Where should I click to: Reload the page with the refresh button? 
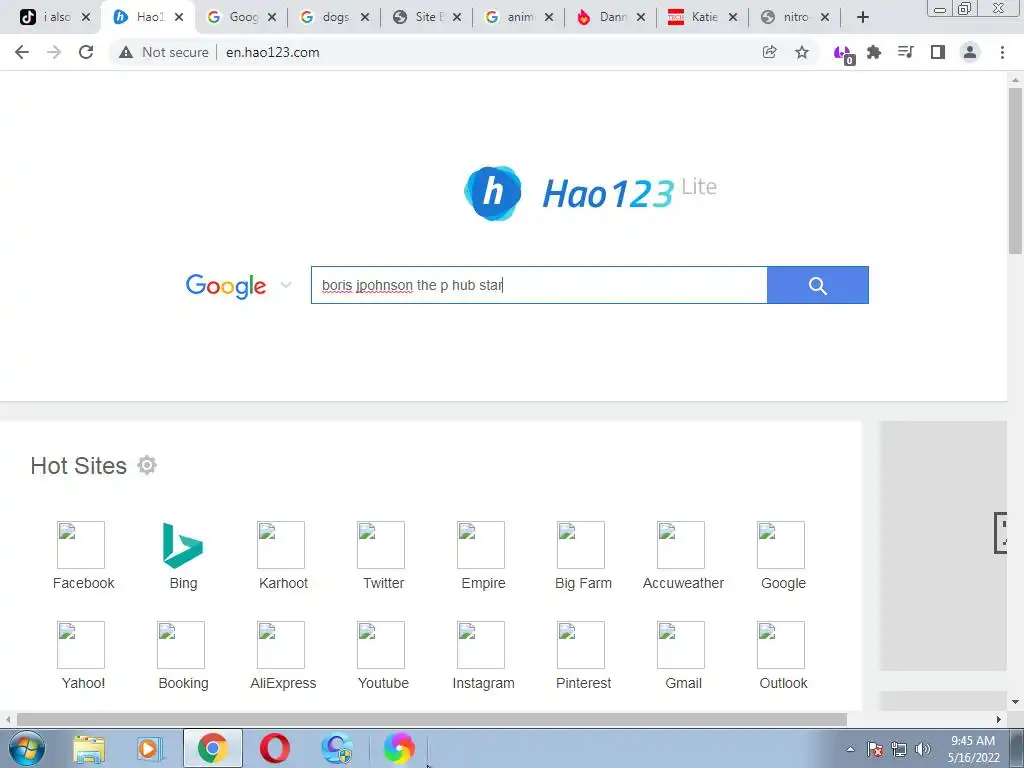(86, 52)
